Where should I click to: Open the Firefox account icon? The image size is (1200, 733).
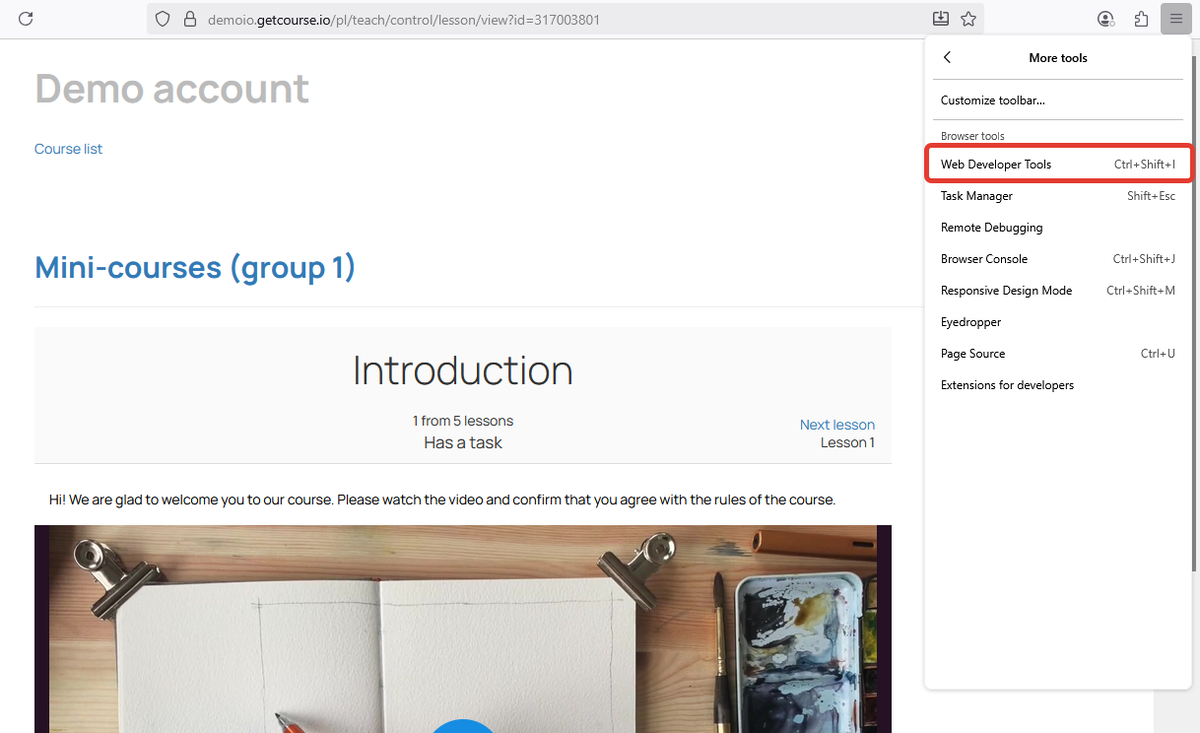[1105, 19]
